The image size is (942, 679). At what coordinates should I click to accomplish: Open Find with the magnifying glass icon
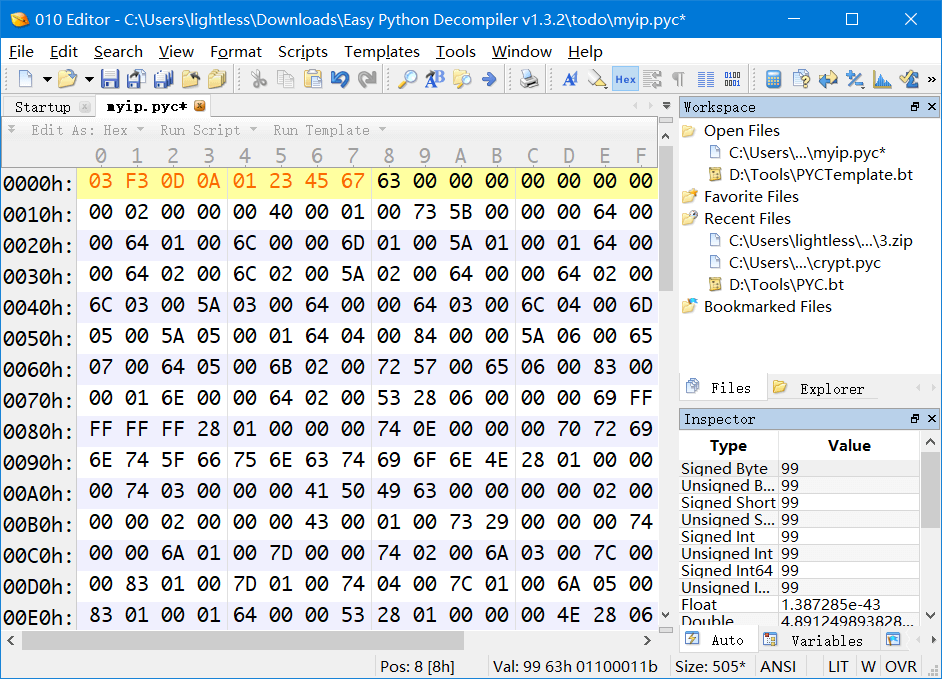[408, 79]
